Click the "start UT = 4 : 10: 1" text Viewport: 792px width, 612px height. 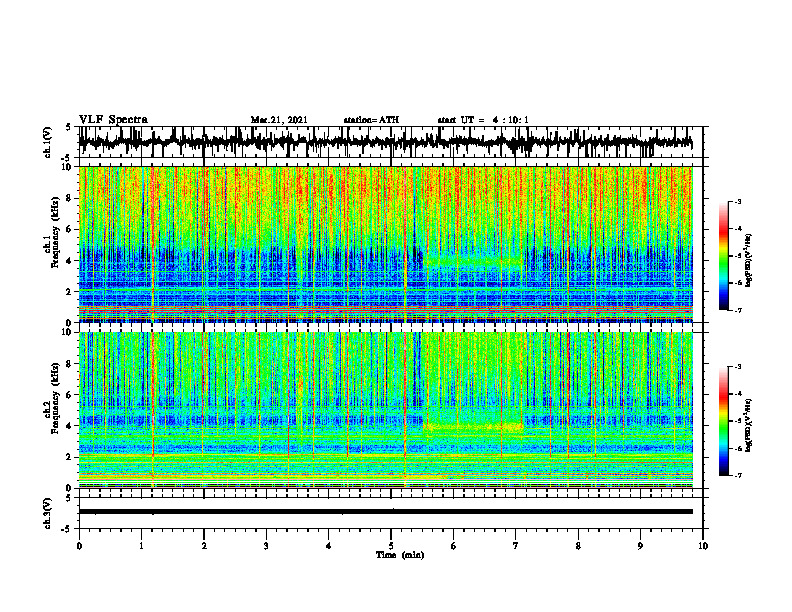[x=483, y=120]
